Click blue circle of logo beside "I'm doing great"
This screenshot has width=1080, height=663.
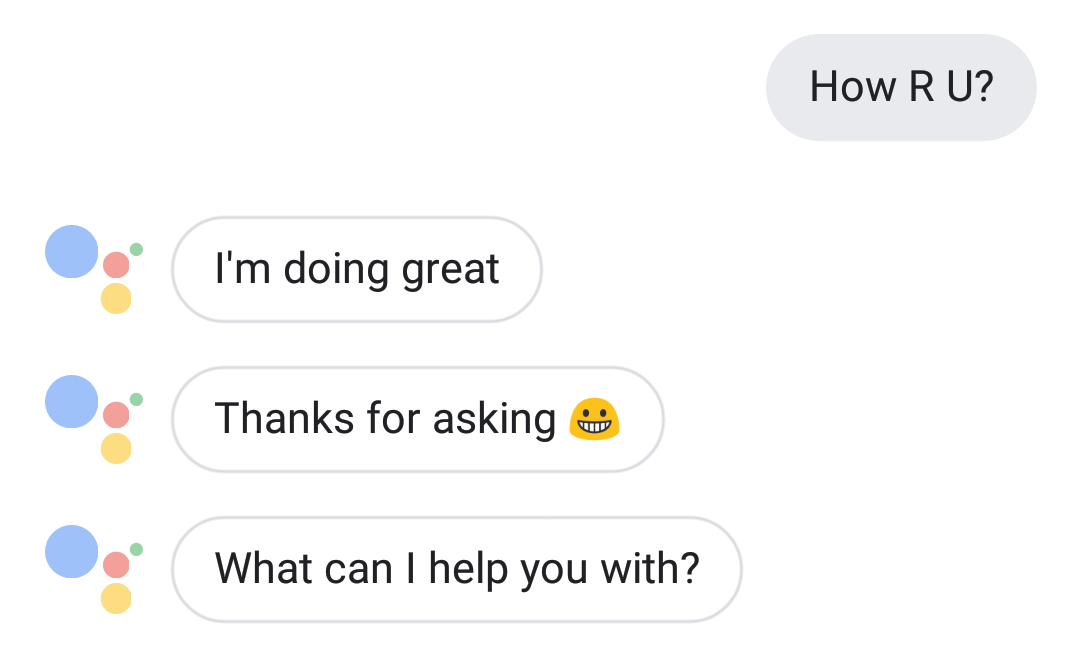(72, 251)
